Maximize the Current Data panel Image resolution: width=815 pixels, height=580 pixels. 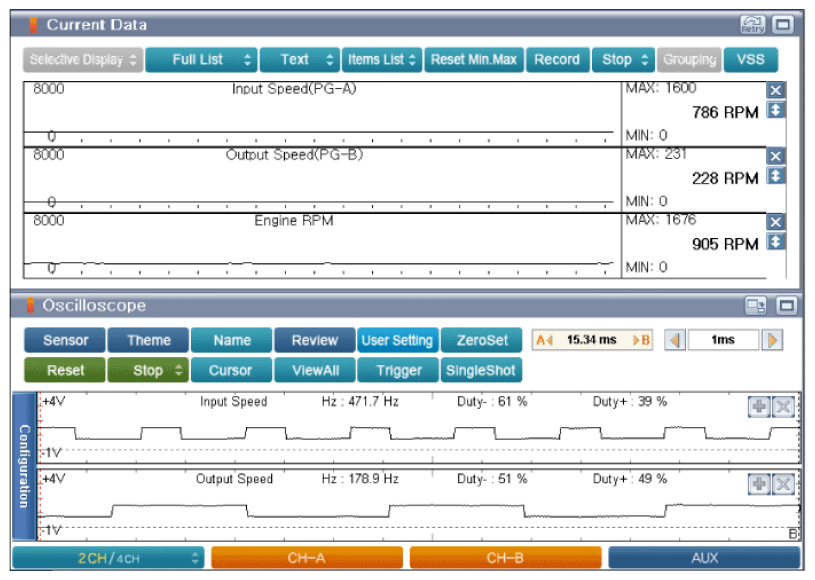pos(783,24)
